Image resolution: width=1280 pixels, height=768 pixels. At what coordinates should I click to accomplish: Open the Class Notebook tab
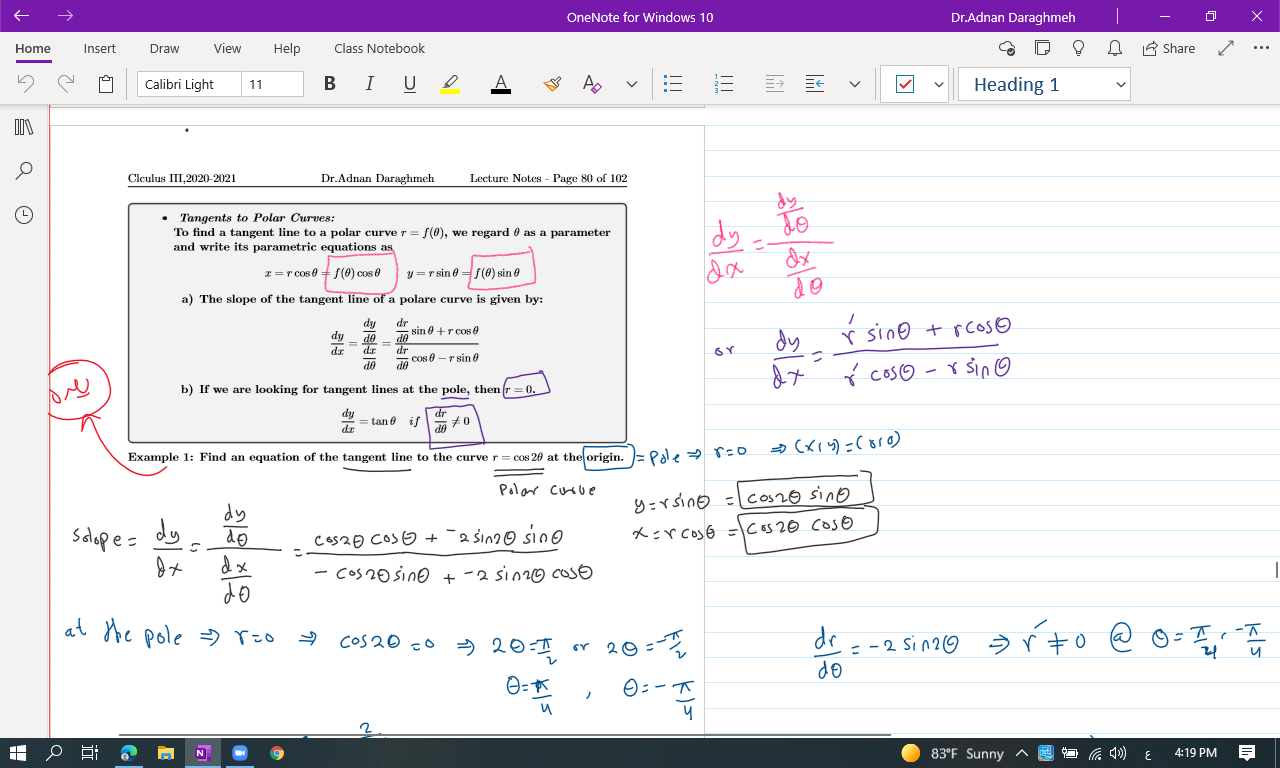click(379, 48)
